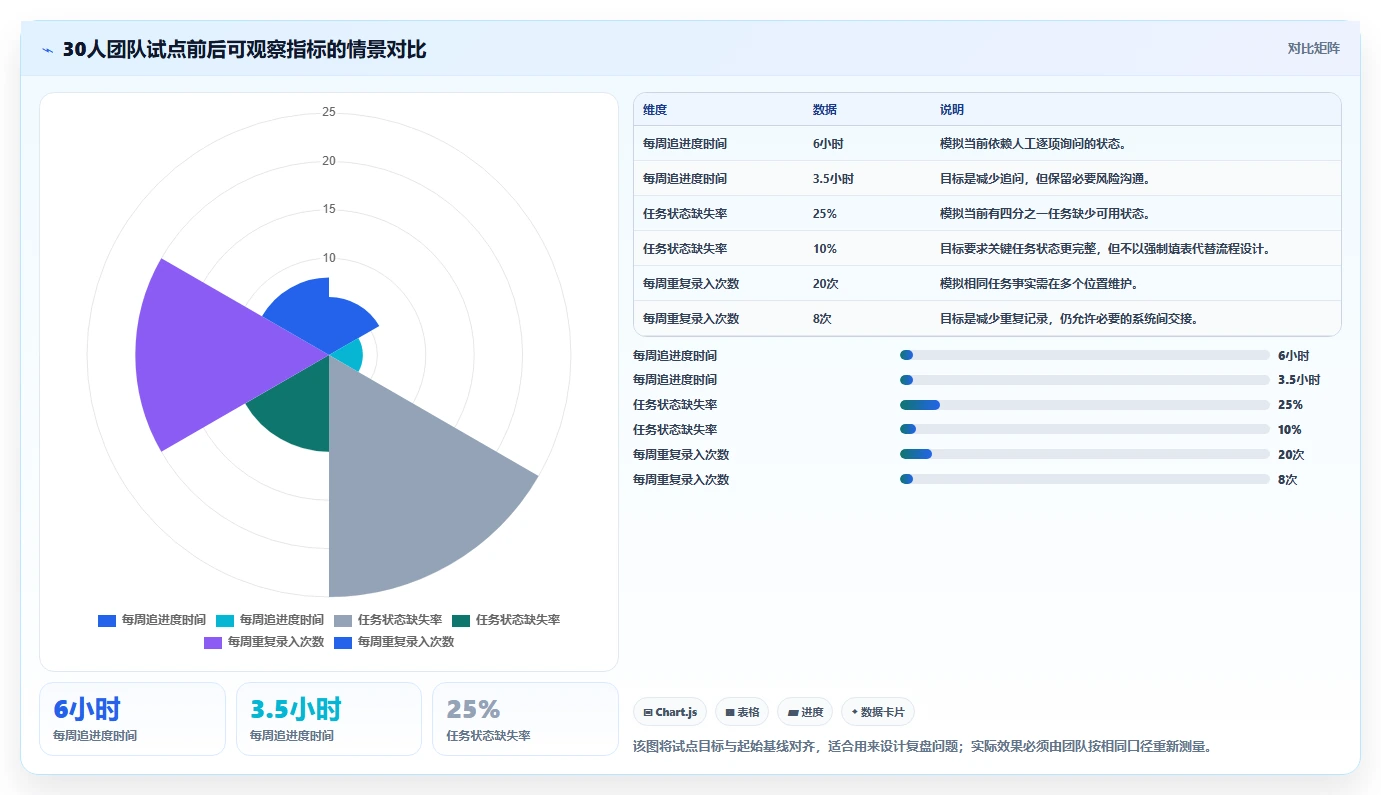Click the progress bar valued 10%

tap(1085, 430)
